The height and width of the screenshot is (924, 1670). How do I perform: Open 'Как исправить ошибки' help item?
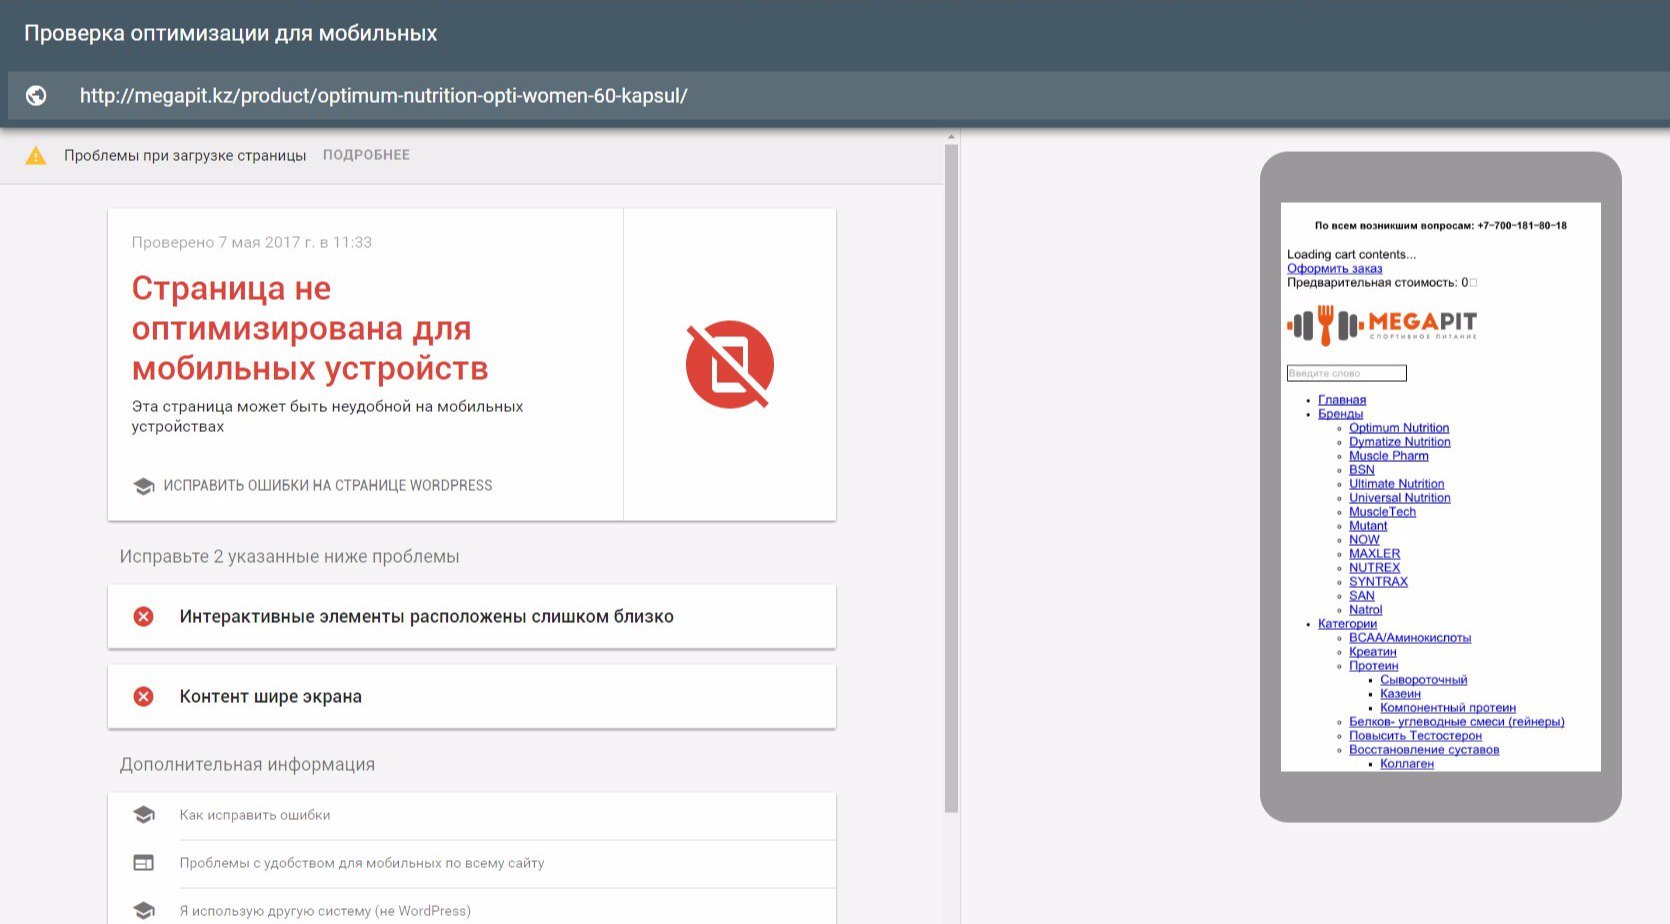[x=255, y=815]
